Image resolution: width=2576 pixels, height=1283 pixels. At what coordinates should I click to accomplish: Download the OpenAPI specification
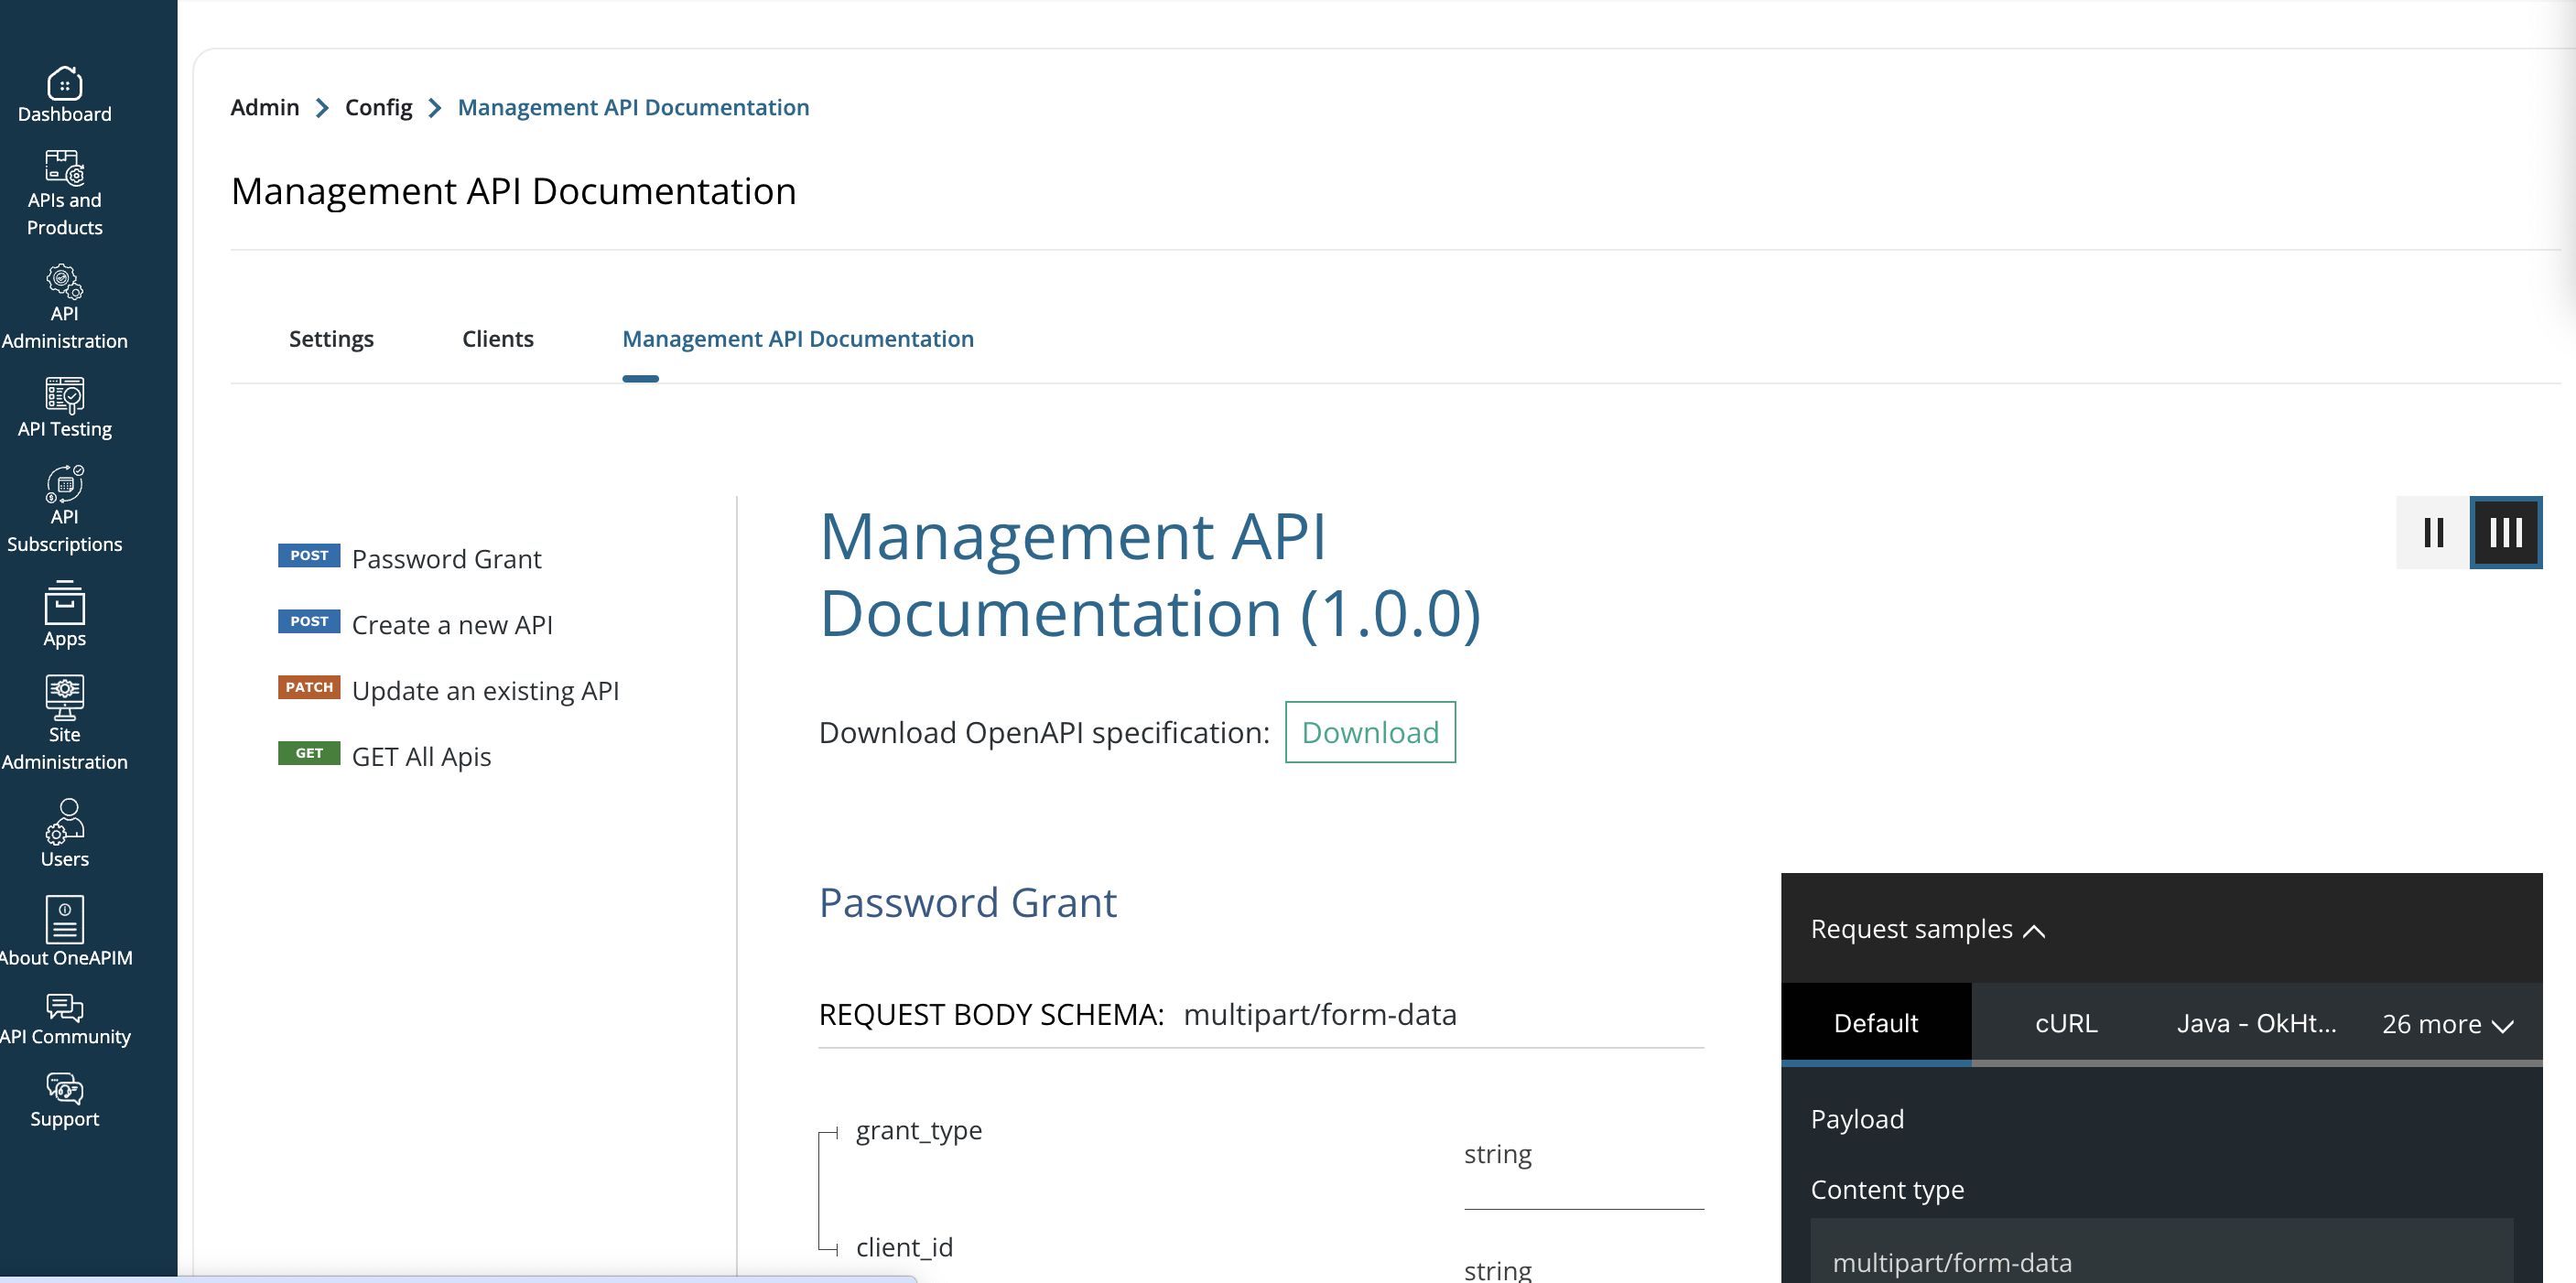pyautogui.click(x=1370, y=732)
